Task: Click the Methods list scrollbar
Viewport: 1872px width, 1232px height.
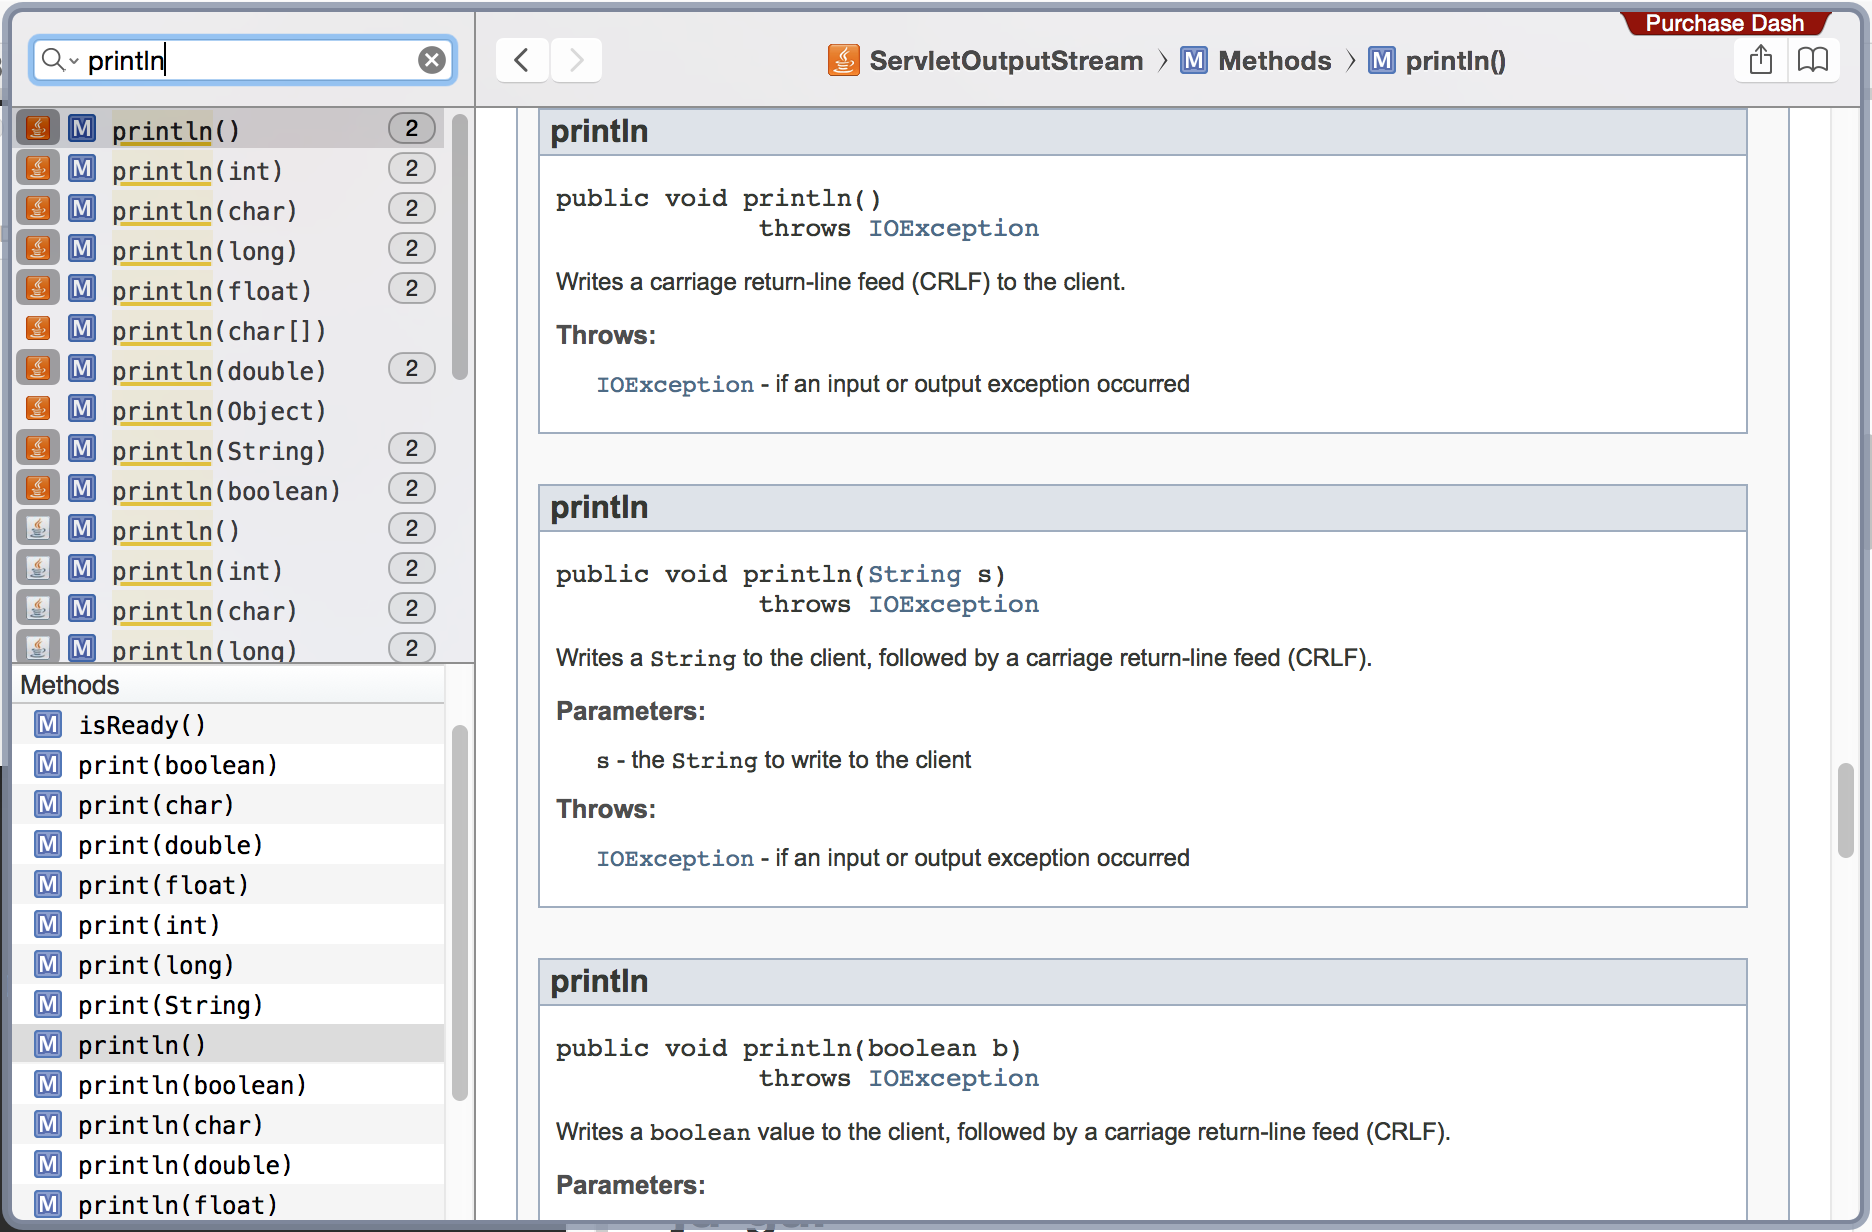Action: pos(460,912)
